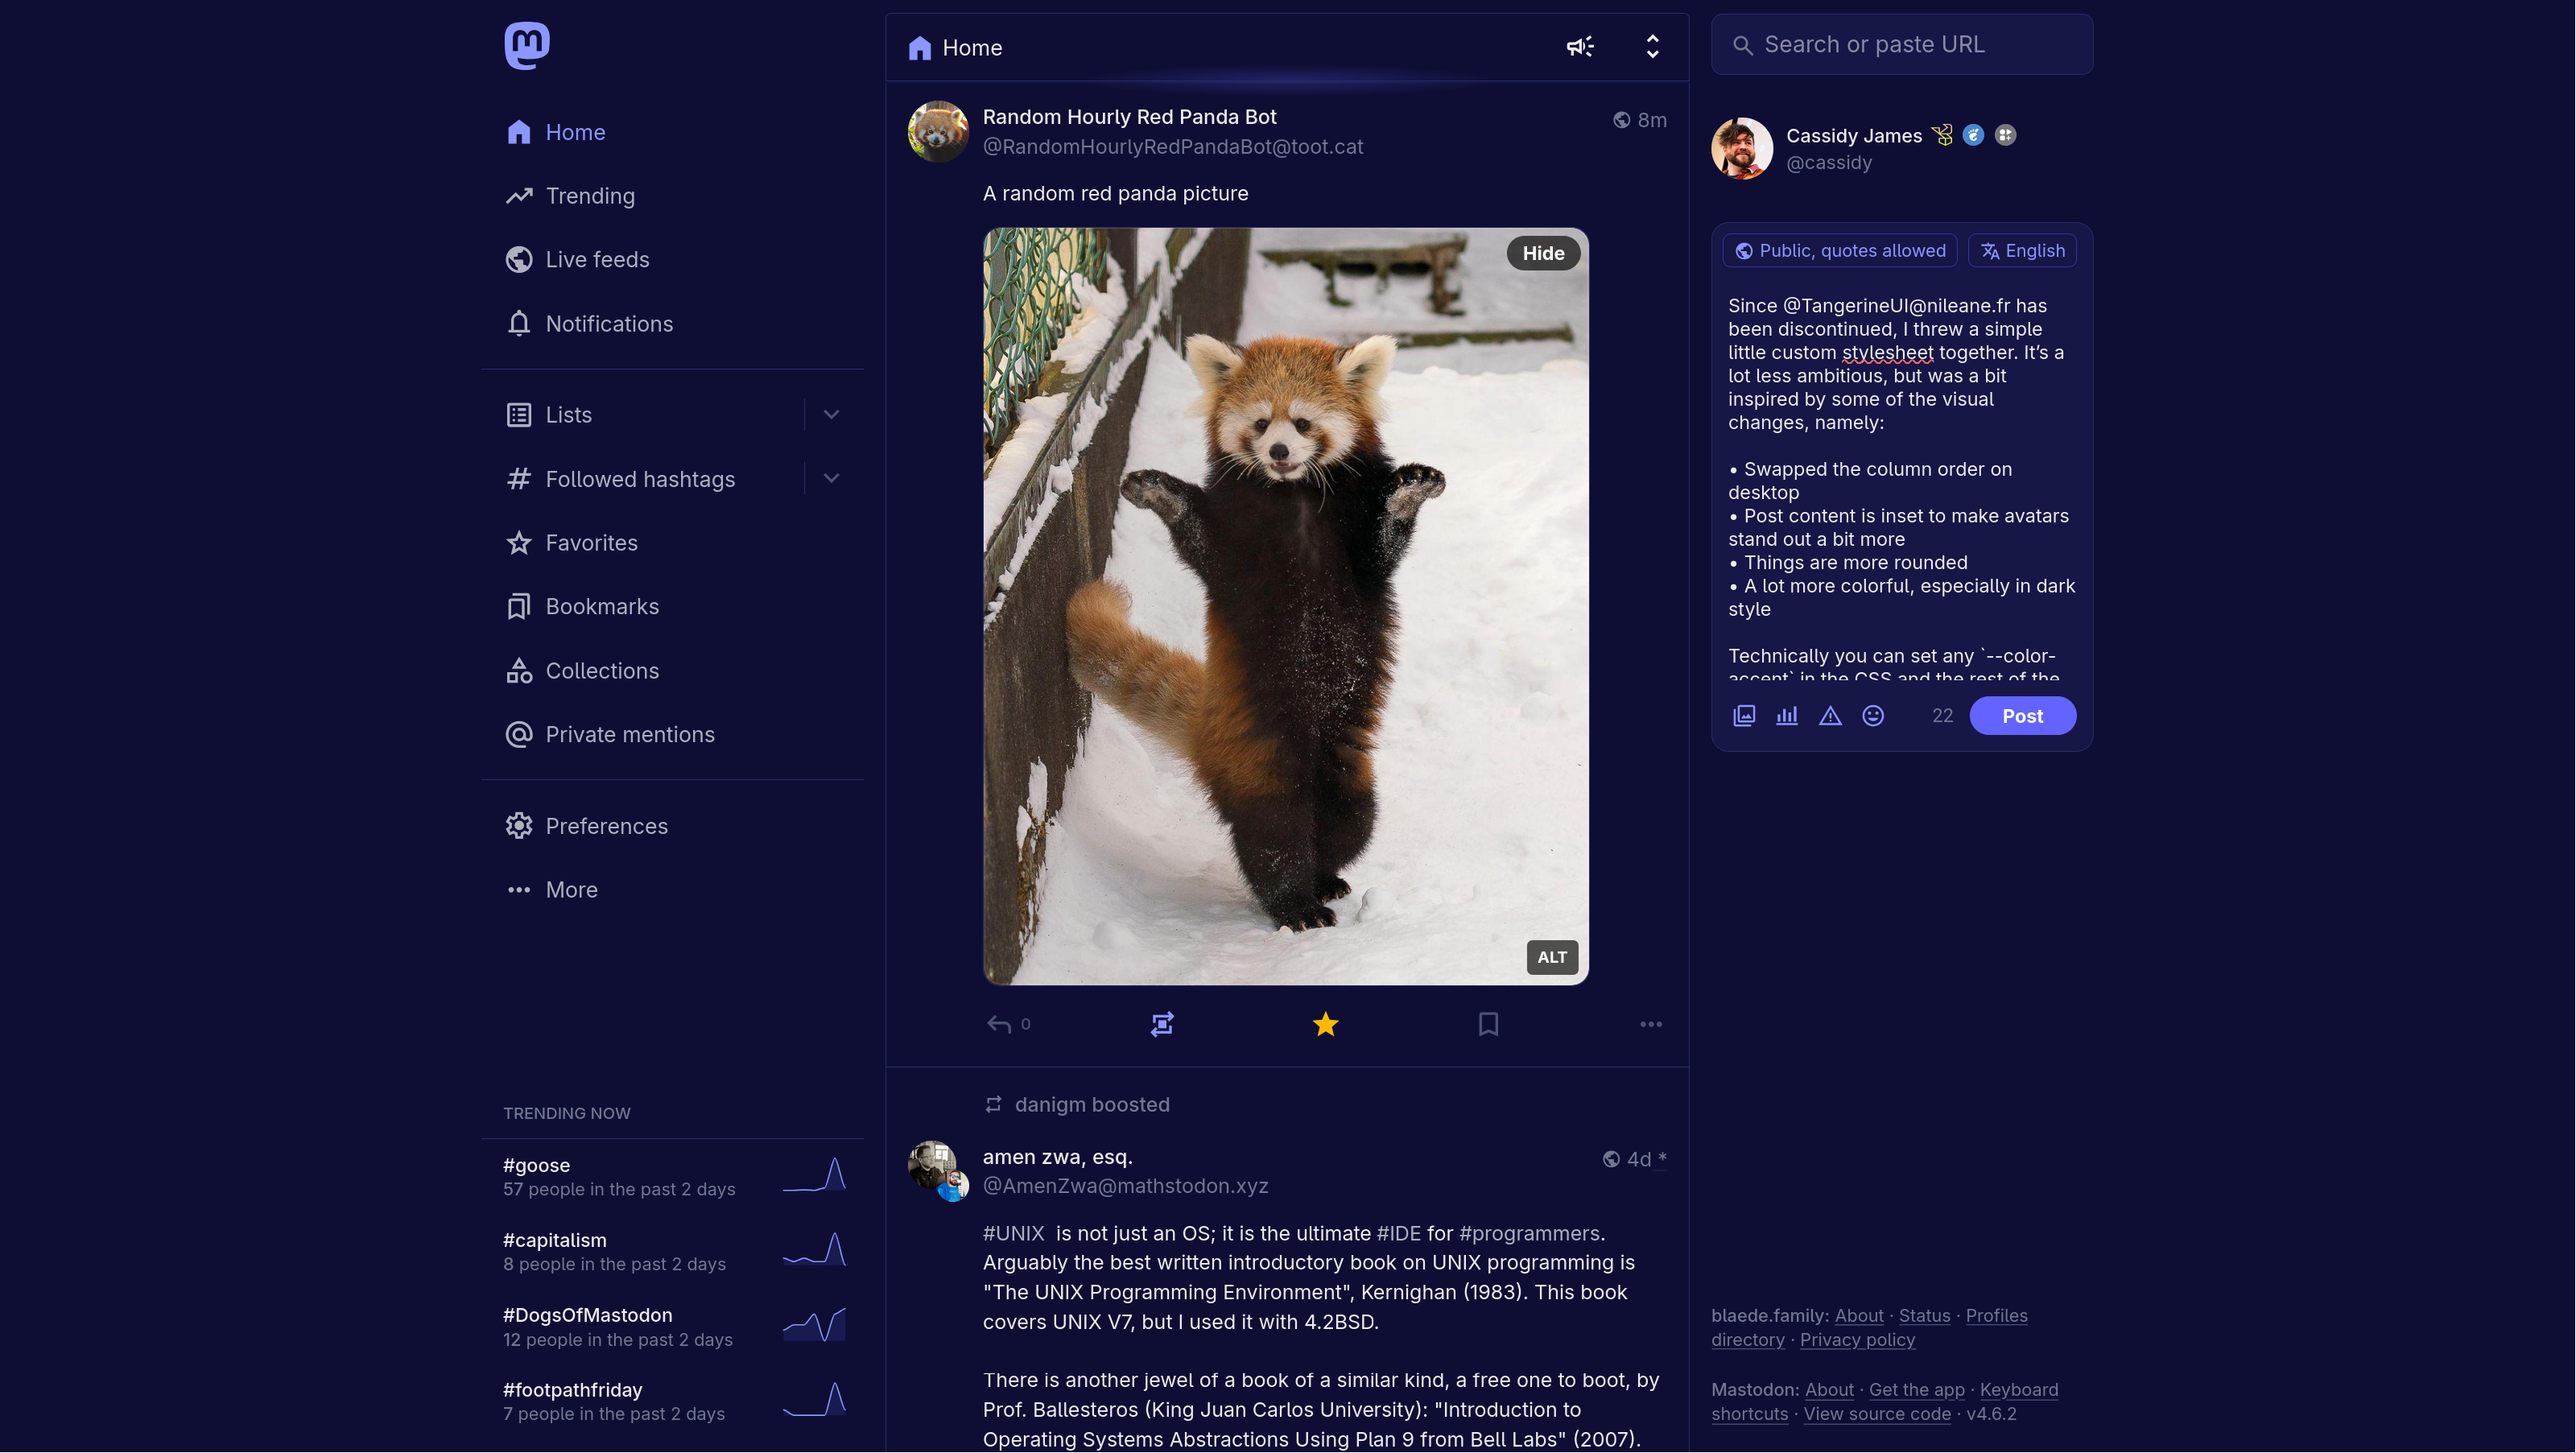2576x1453 pixels.
Task: Open the red panda photo
Action: pos(1286,607)
